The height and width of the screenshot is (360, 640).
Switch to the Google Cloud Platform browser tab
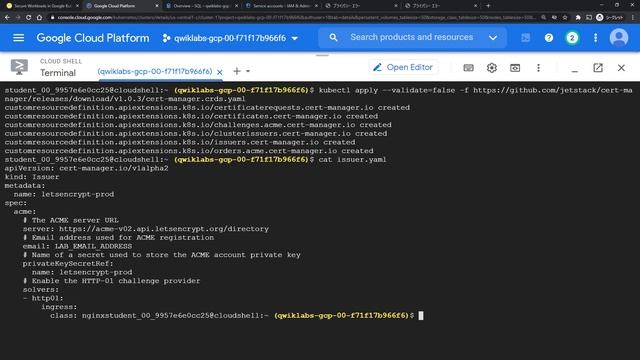pos(121,6)
